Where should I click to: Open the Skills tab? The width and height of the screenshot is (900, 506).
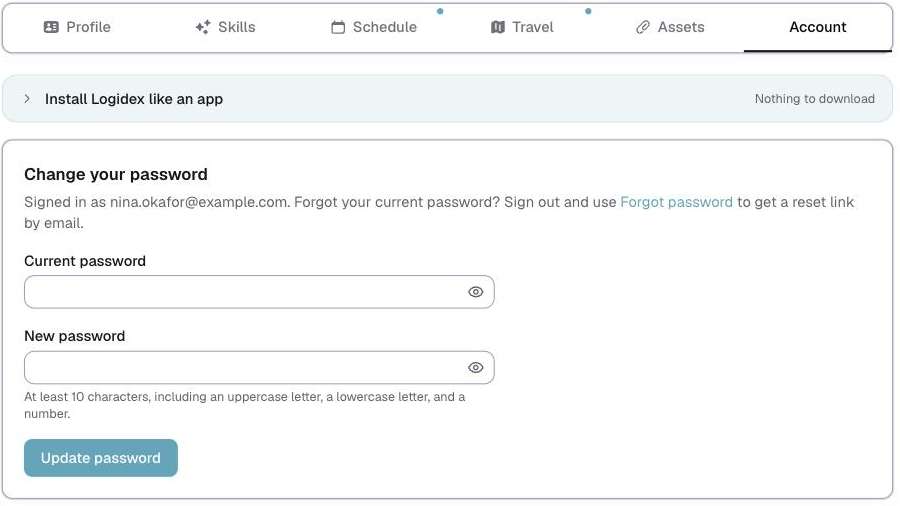[x=225, y=27]
